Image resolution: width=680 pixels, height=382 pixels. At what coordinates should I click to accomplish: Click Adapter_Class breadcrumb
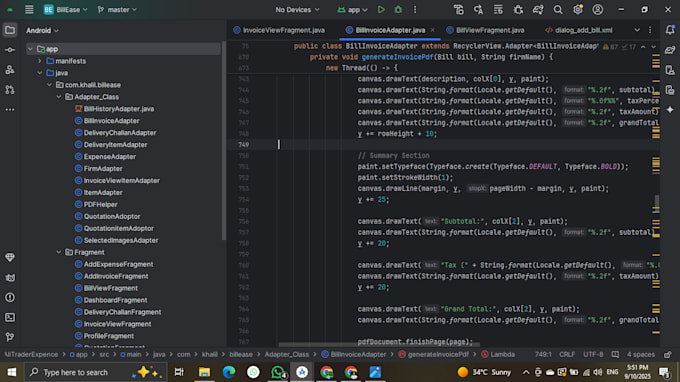tap(287, 355)
